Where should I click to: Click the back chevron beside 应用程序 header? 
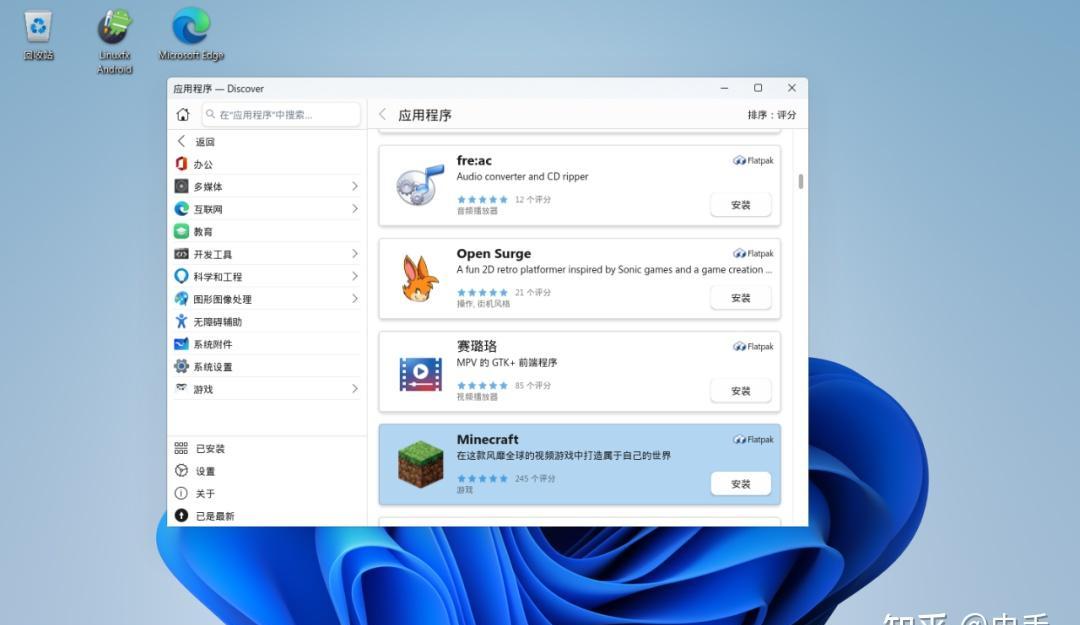tap(383, 114)
